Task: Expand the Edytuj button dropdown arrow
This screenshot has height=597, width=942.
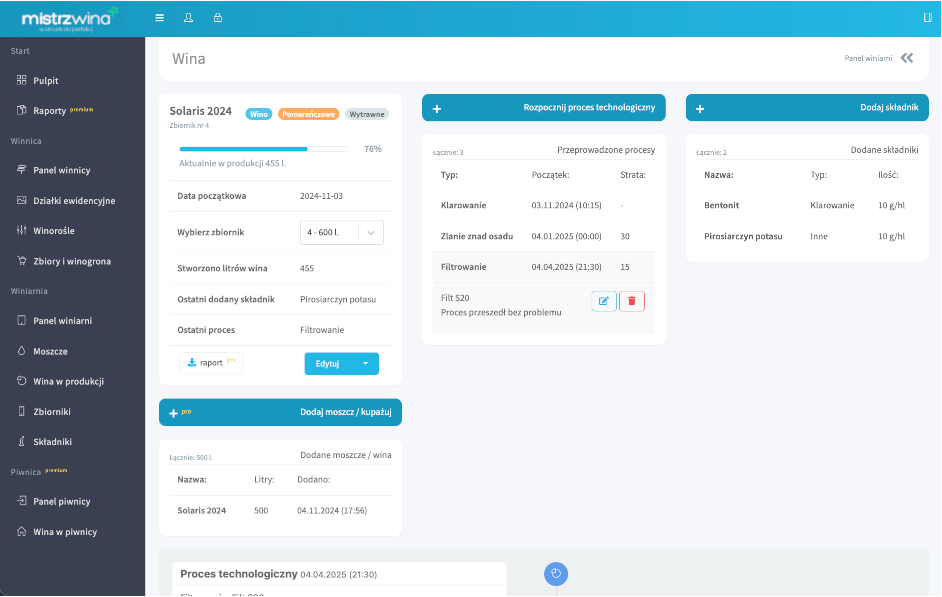Action: tap(366, 364)
